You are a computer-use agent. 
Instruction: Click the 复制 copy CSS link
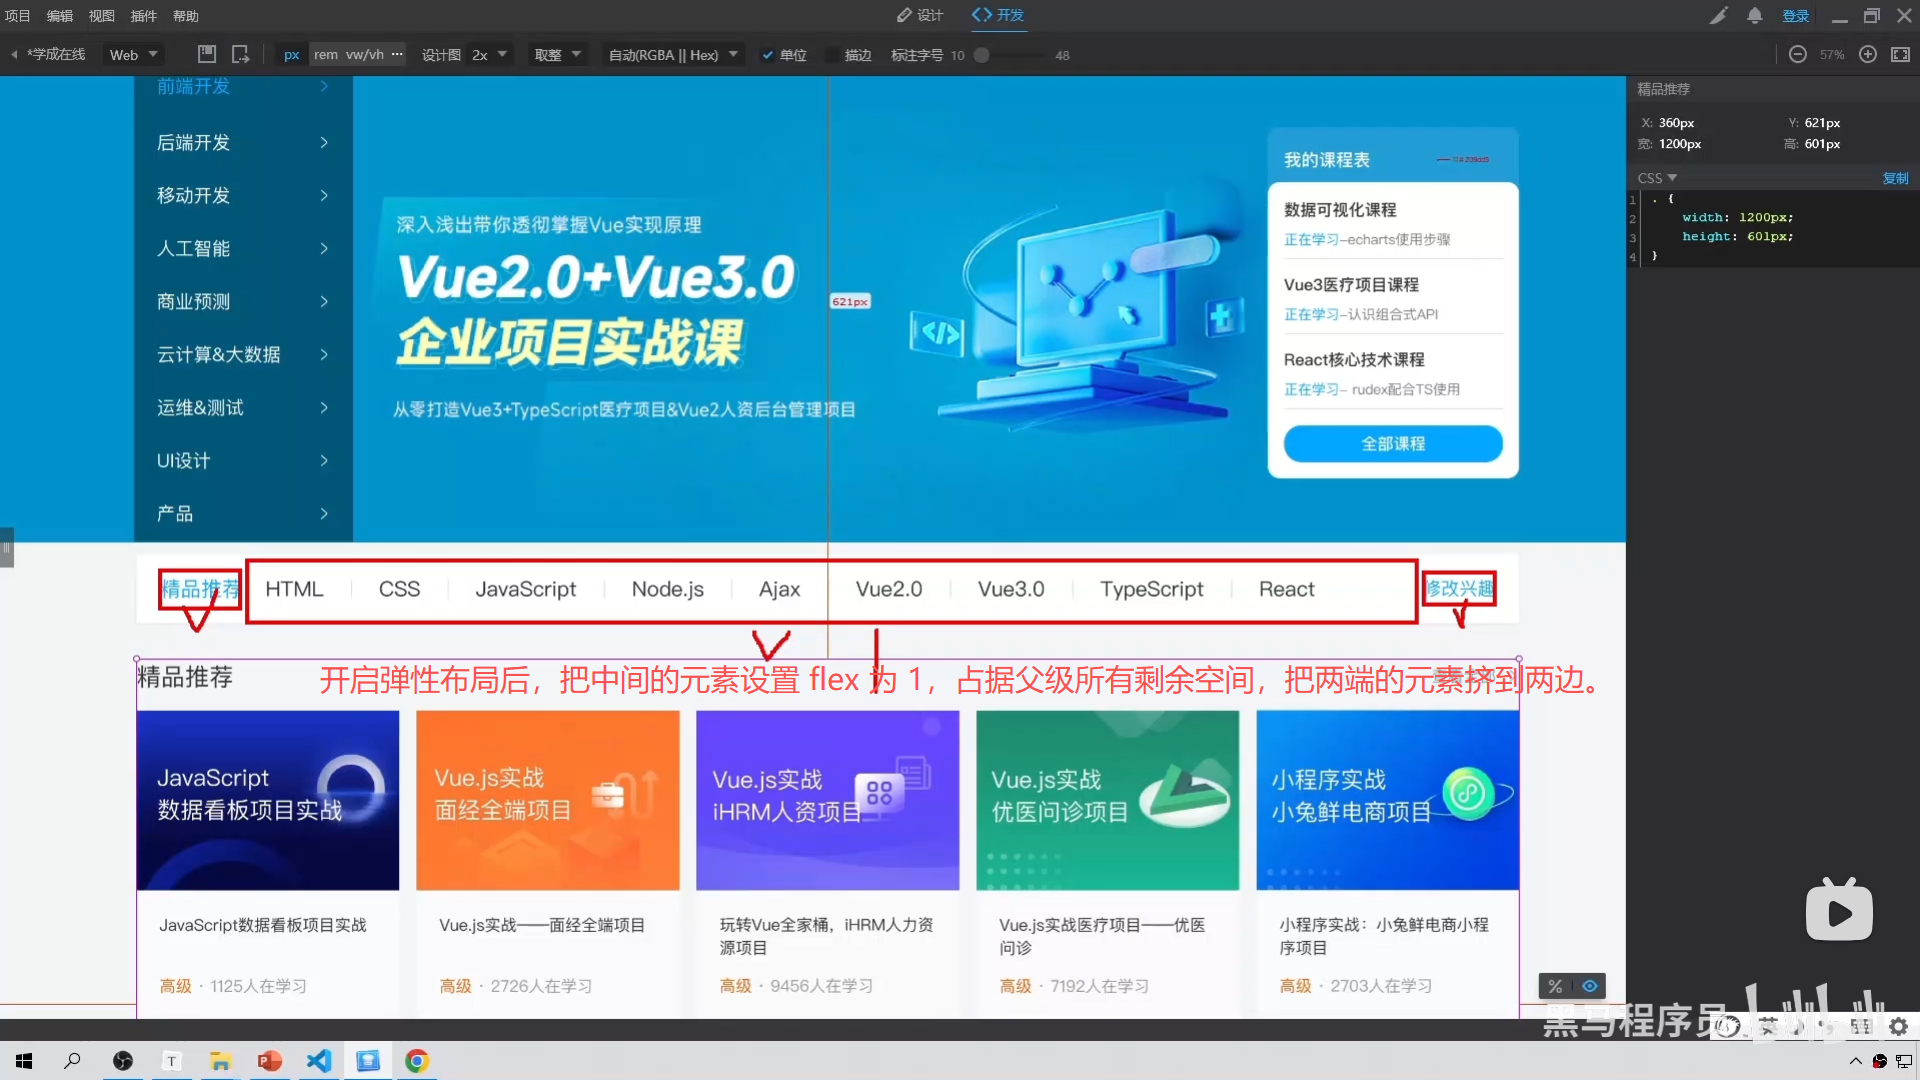point(1895,178)
